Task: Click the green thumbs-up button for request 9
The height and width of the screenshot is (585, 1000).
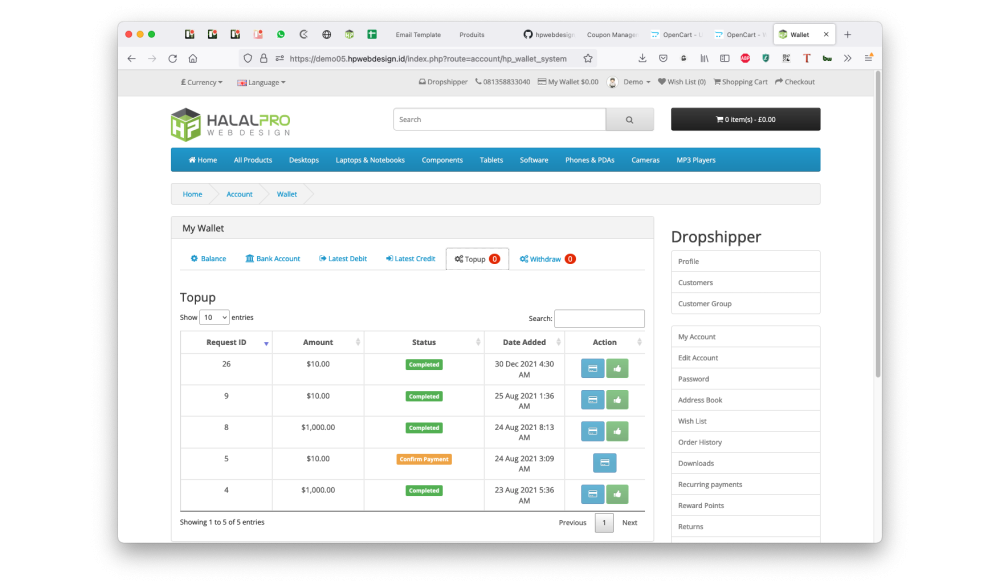Action: [617, 400]
